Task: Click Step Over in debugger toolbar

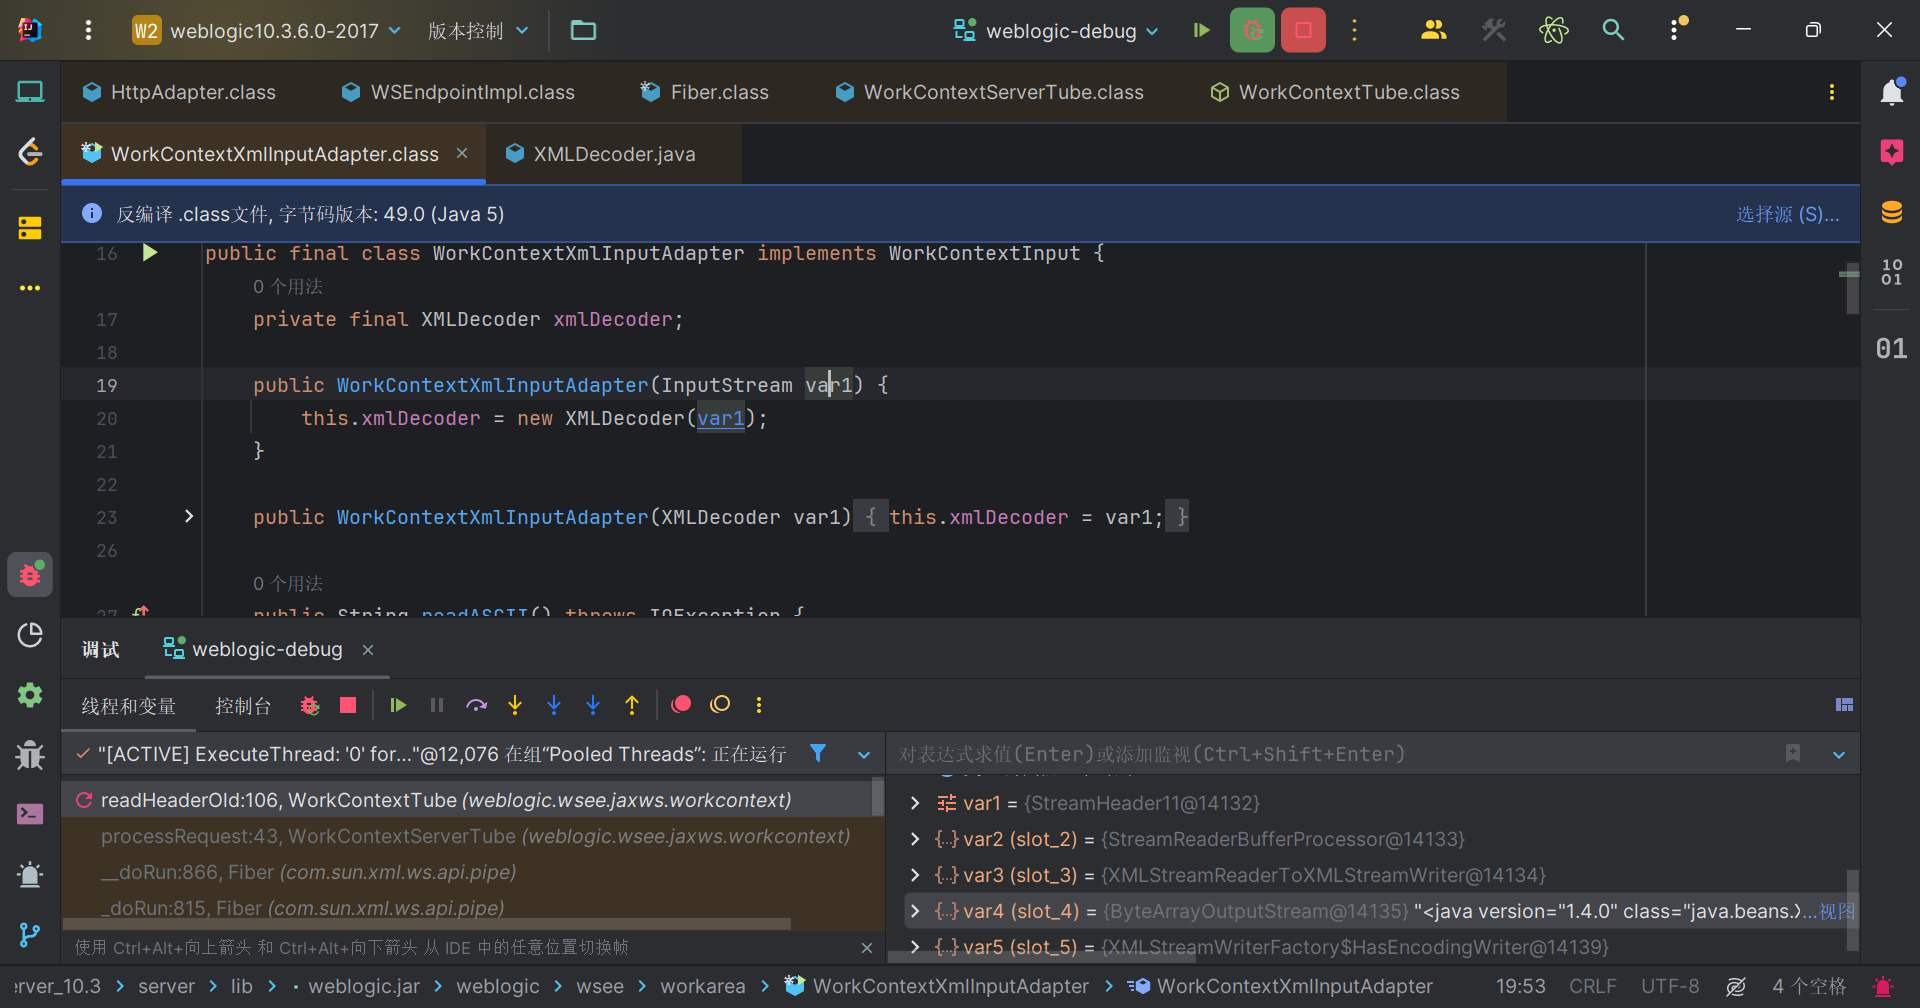Action: coord(476,705)
